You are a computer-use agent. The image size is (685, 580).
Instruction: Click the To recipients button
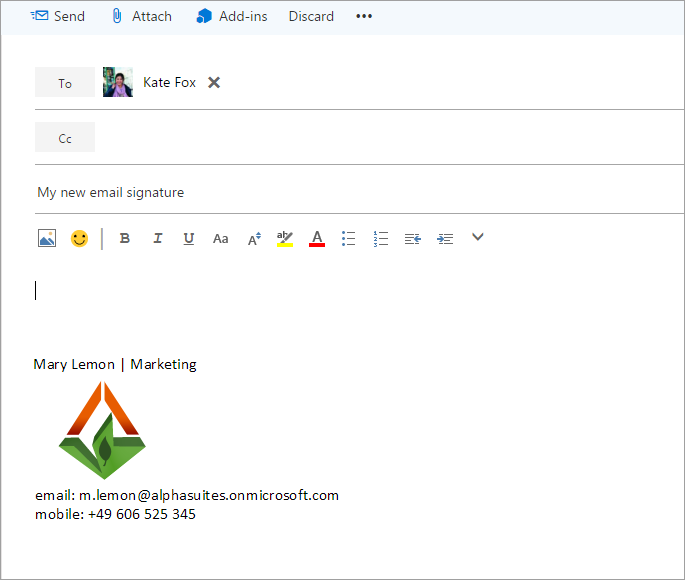coord(65,82)
